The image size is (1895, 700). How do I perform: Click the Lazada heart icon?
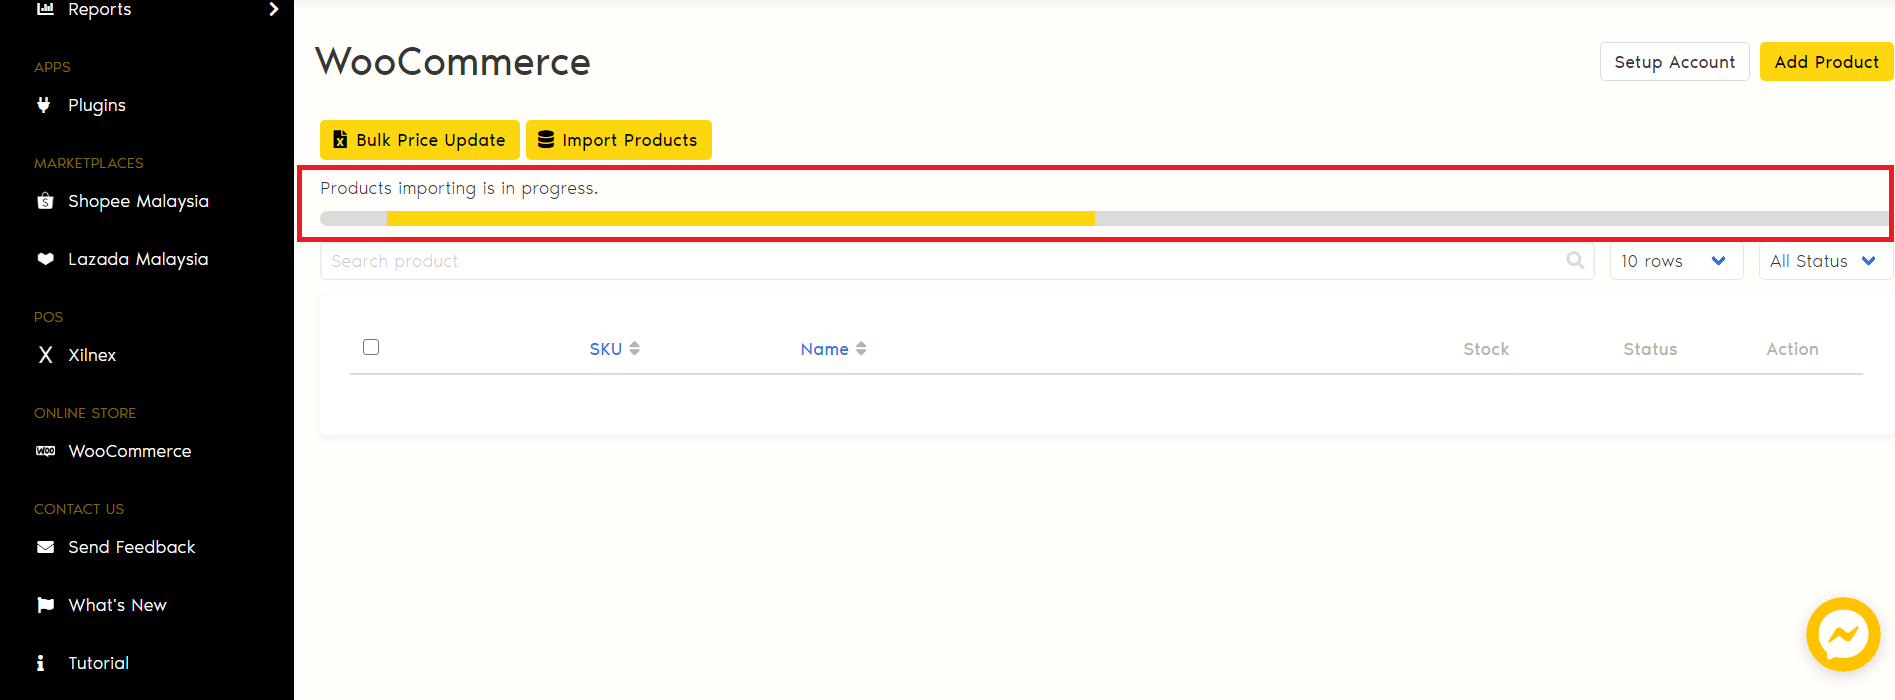click(45, 259)
